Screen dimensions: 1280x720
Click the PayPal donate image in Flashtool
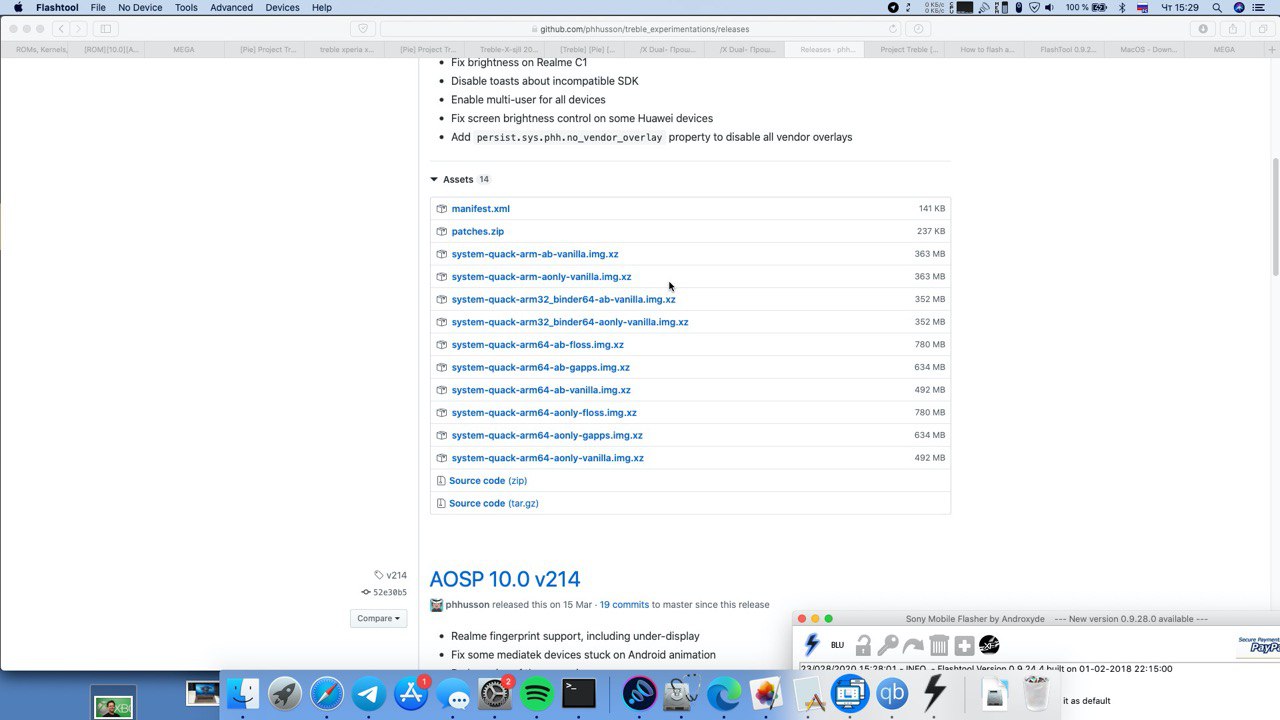click(x=1259, y=646)
